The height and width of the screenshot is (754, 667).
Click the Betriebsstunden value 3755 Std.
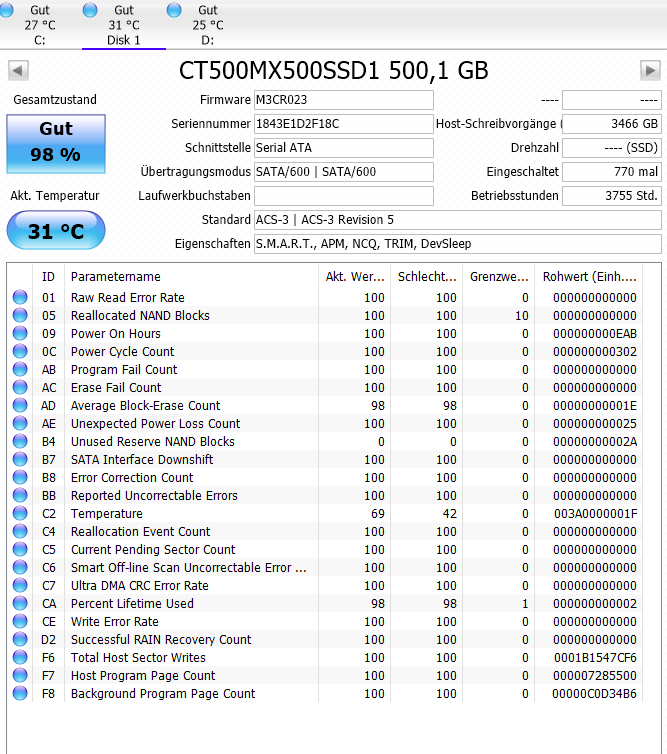612,196
